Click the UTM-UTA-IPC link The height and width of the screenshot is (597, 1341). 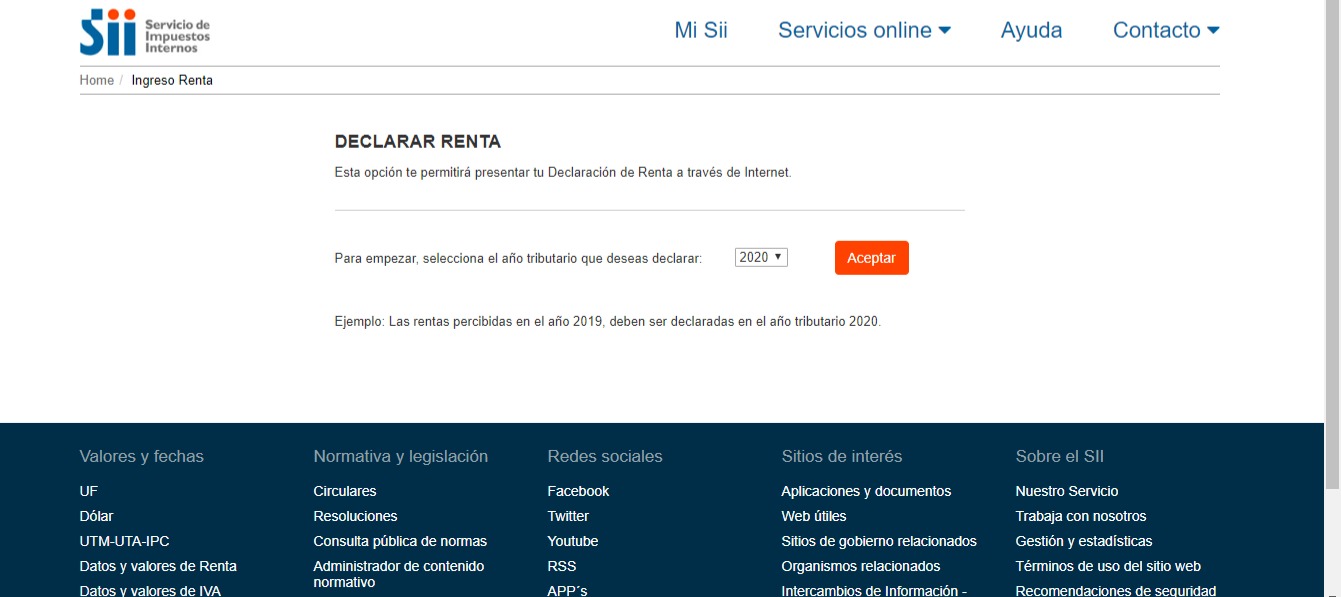(124, 541)
